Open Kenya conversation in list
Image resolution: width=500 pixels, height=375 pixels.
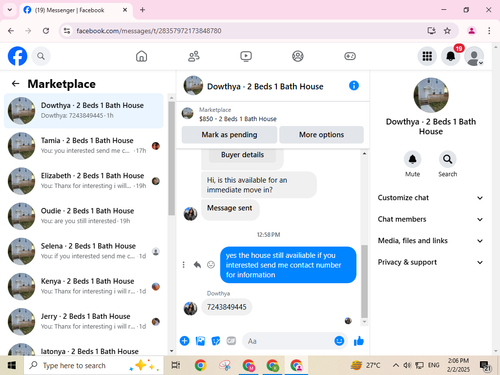84,286
